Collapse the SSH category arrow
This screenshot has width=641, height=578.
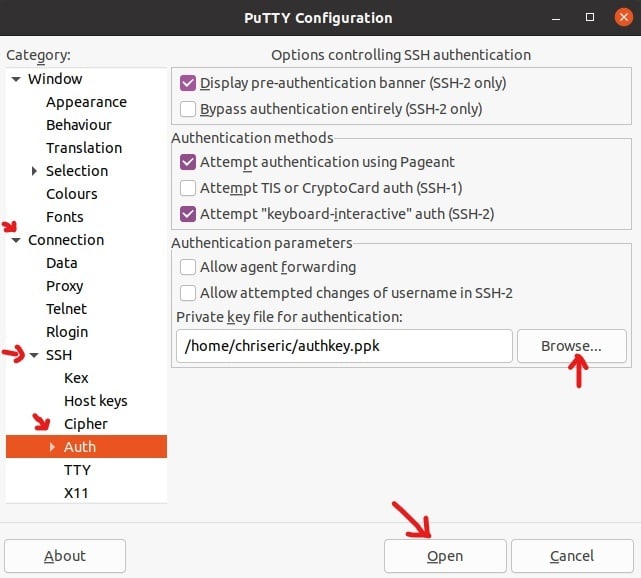(34, 355)
